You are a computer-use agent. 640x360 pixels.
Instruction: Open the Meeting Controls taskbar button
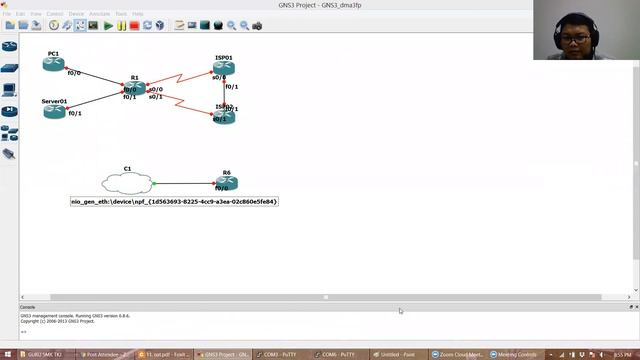click(x=515, y=354)
